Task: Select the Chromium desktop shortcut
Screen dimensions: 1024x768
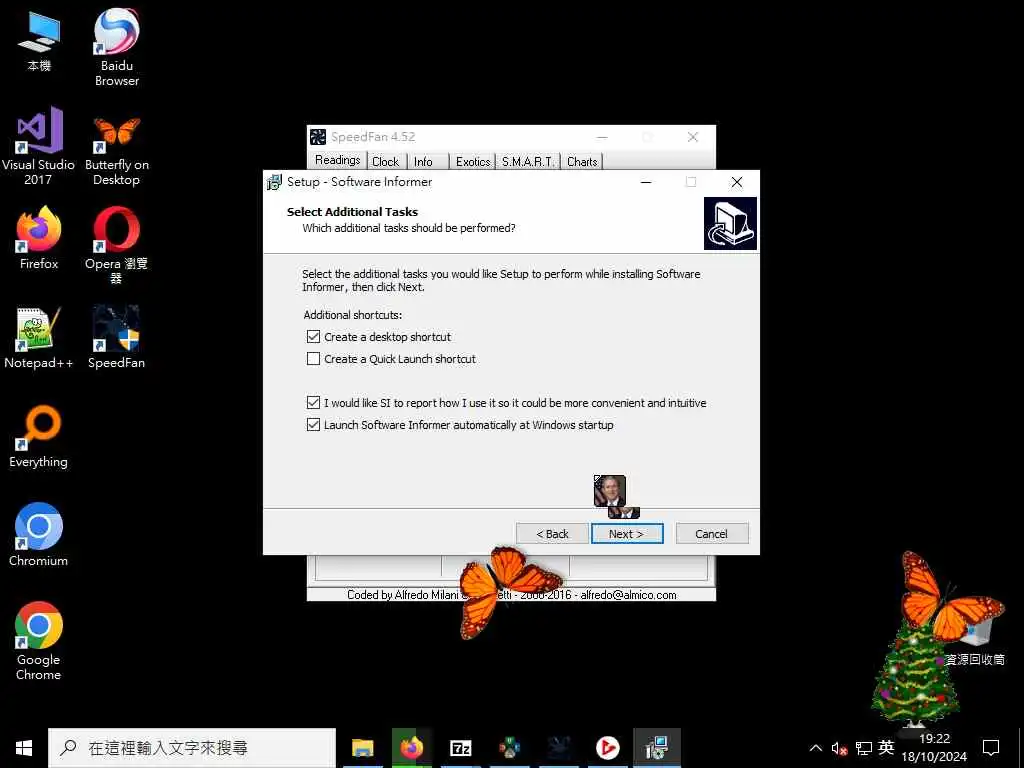Action: pyautogui.click(x=39, y=535)
